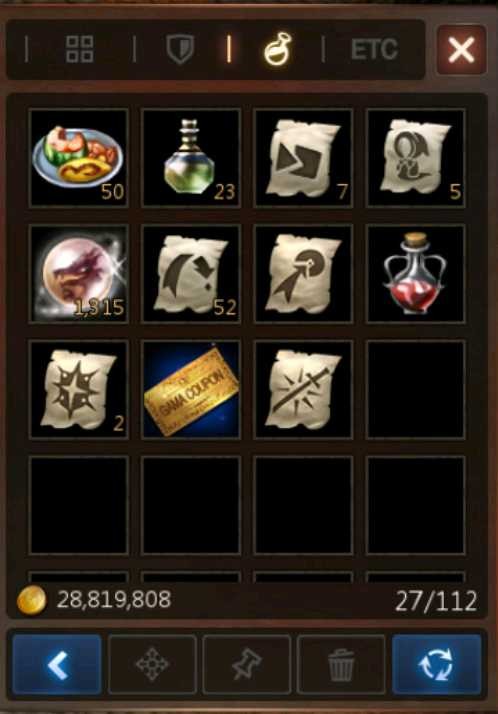Toggle the pin item button
This screenshot has width=498, height=714.
click(x=247, y=664)
